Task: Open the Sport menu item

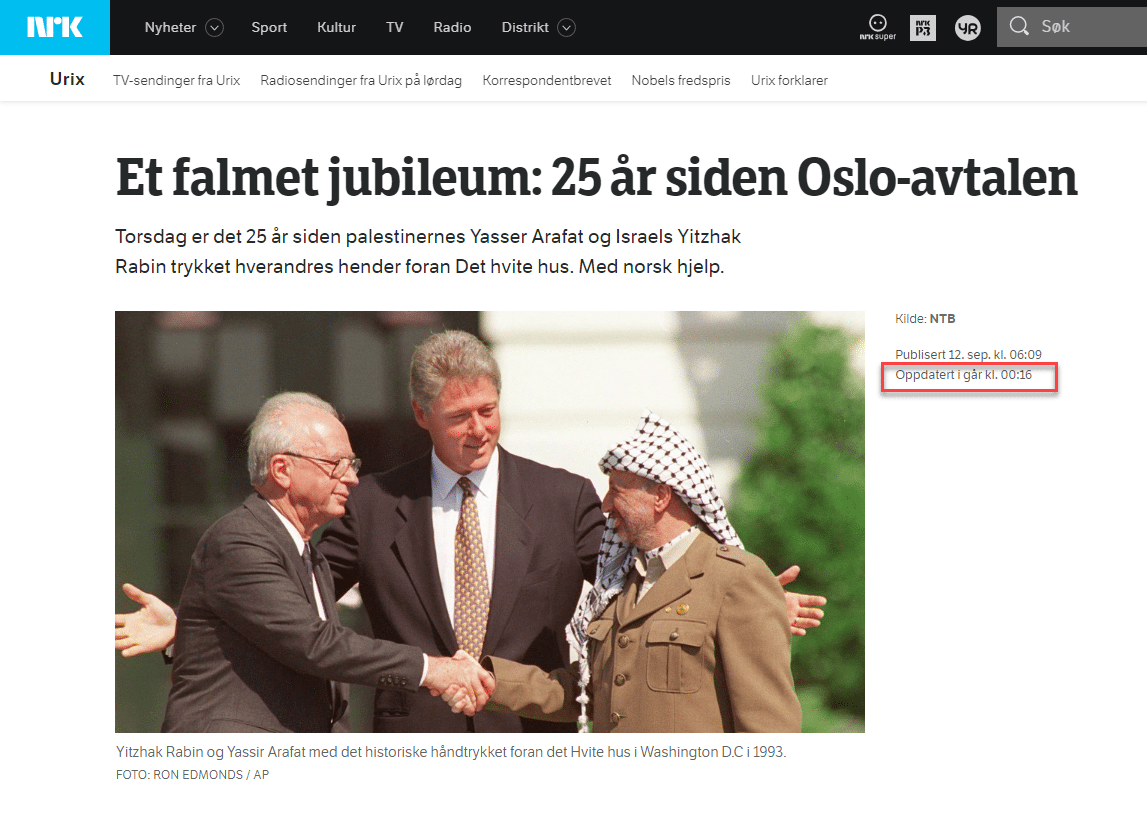Action: click(269, 27)
